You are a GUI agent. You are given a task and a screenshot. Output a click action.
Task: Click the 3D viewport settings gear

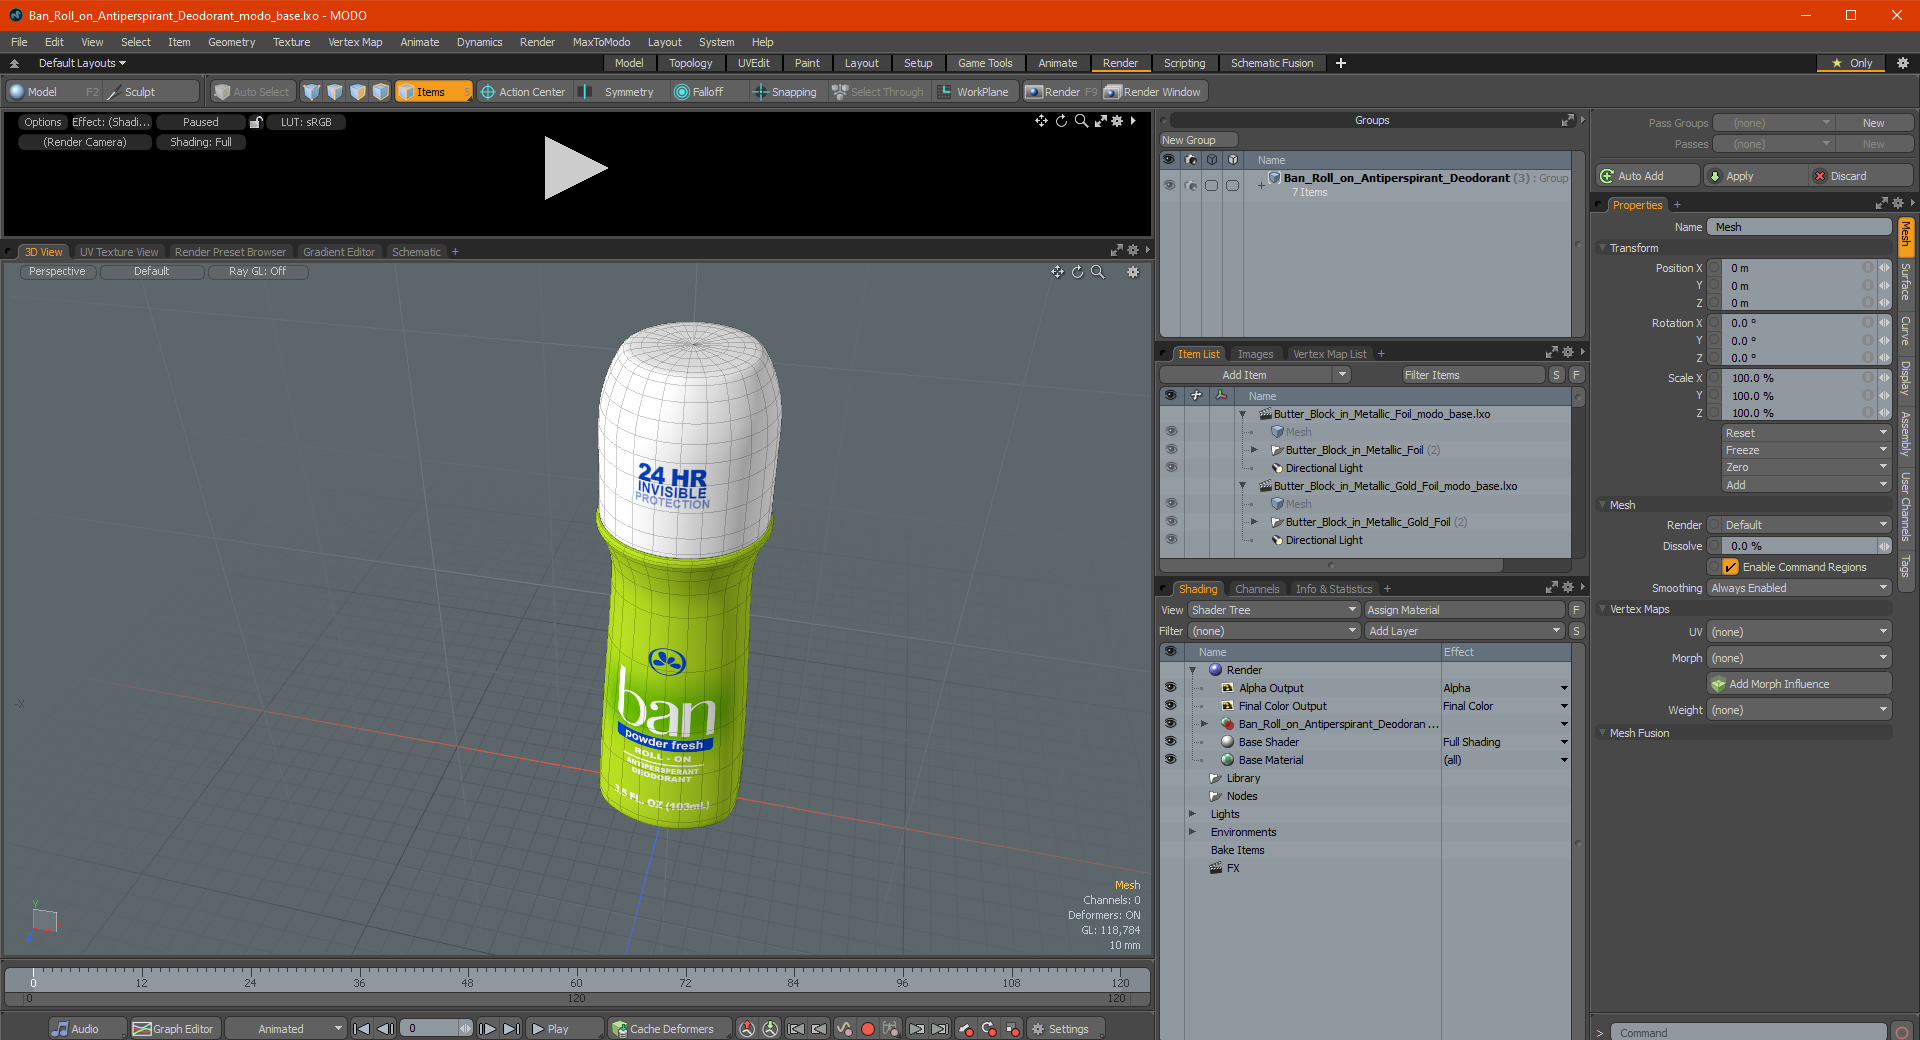pos(1133,272)
